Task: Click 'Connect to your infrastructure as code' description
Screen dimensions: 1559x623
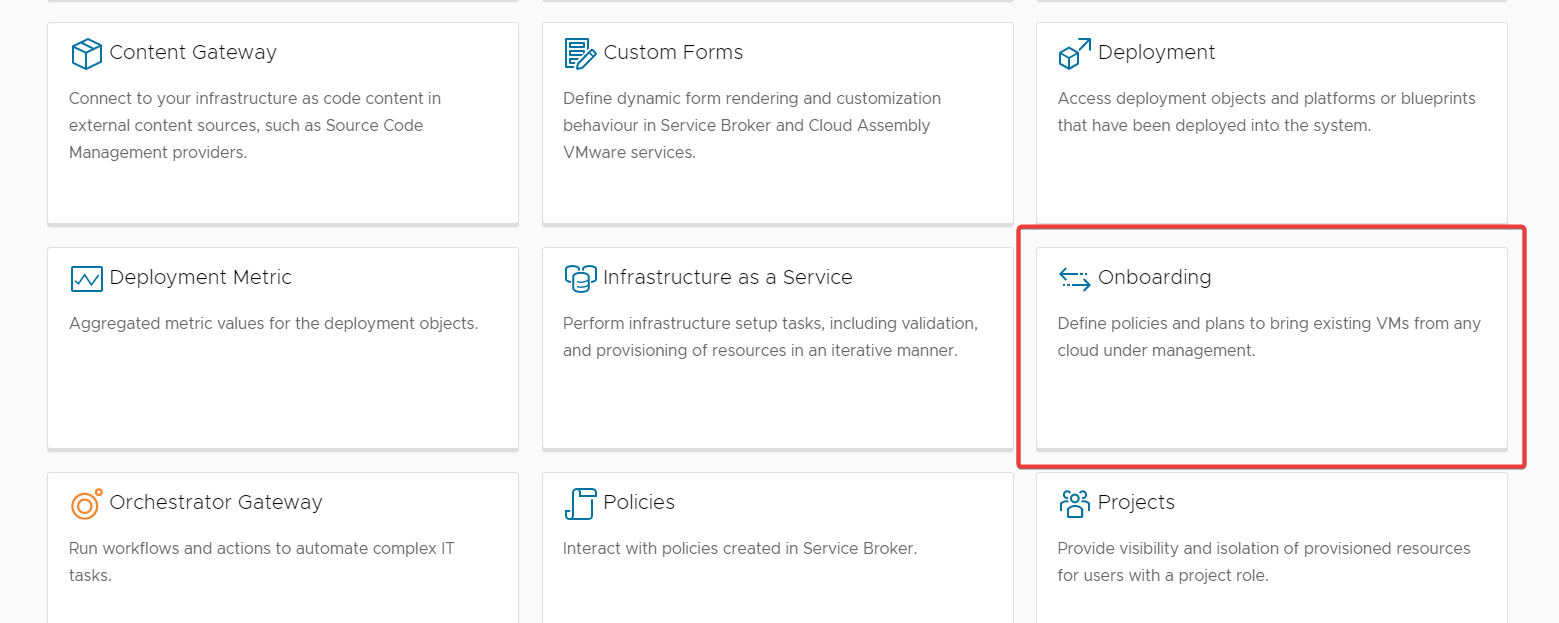Action: 255,125
